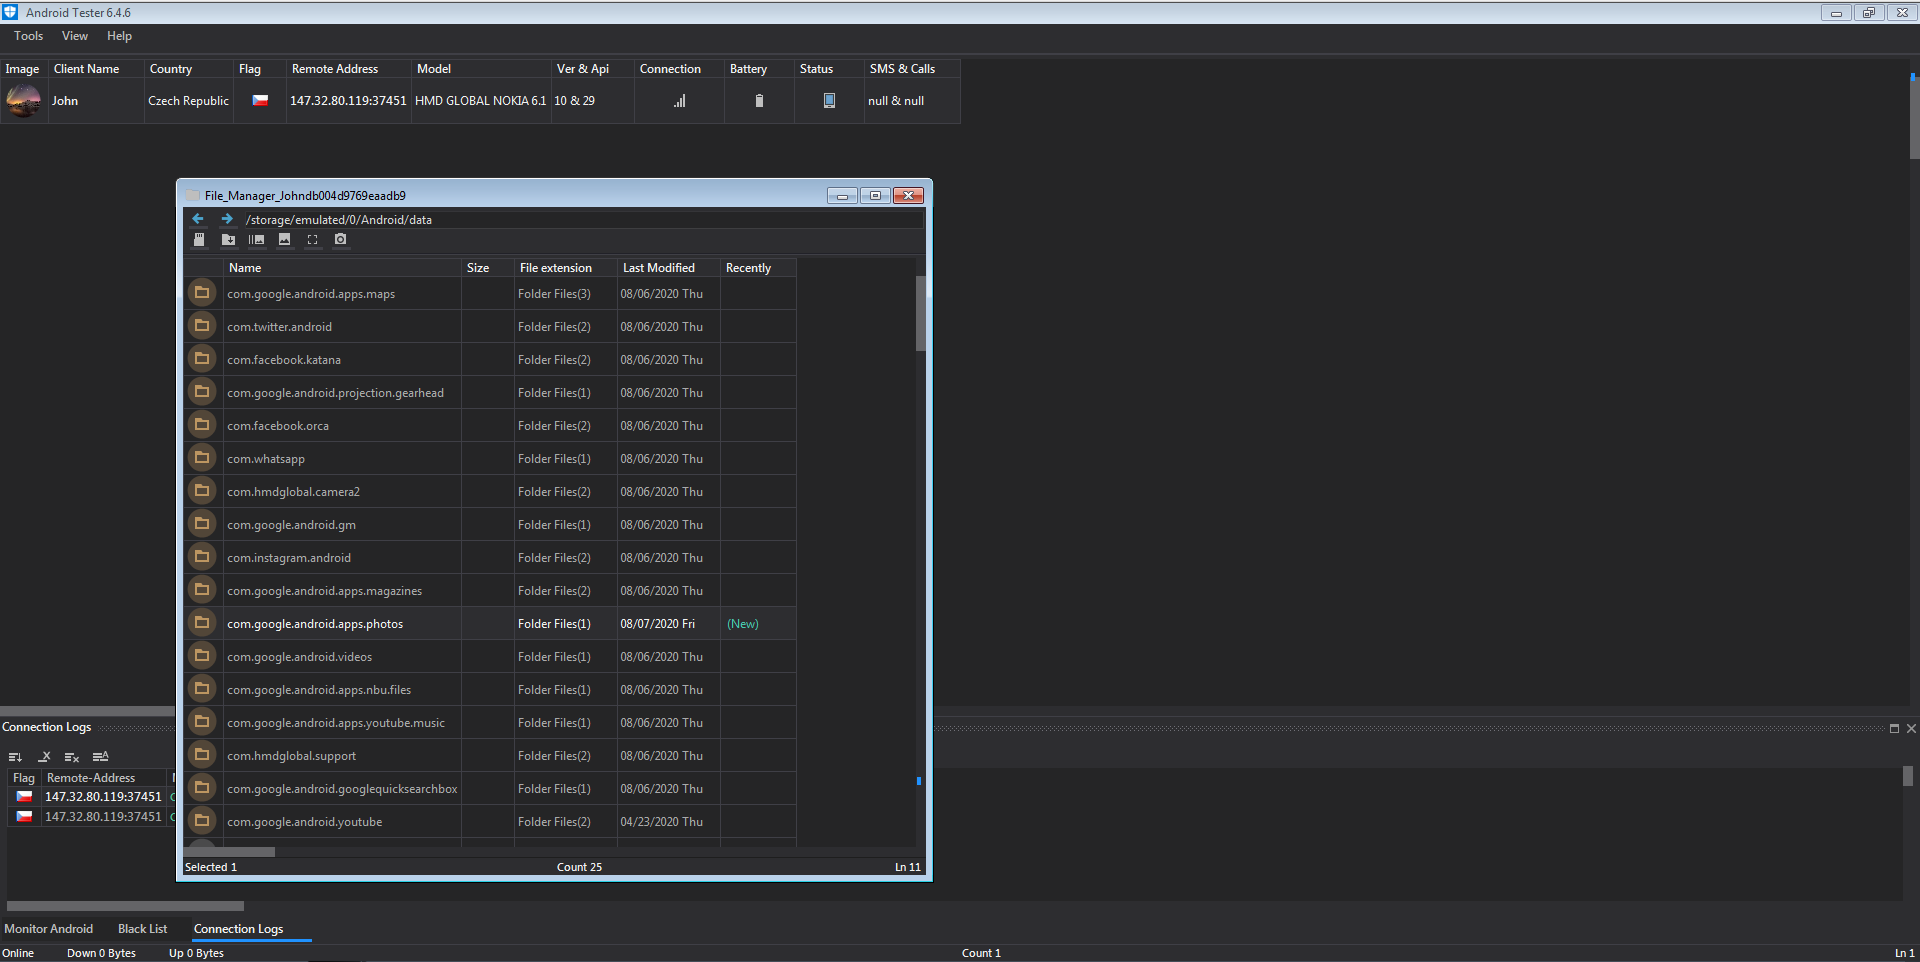Click folder icon for com.facebook.katana
This screenshot has height=962, width=1920.
(202, 359)
